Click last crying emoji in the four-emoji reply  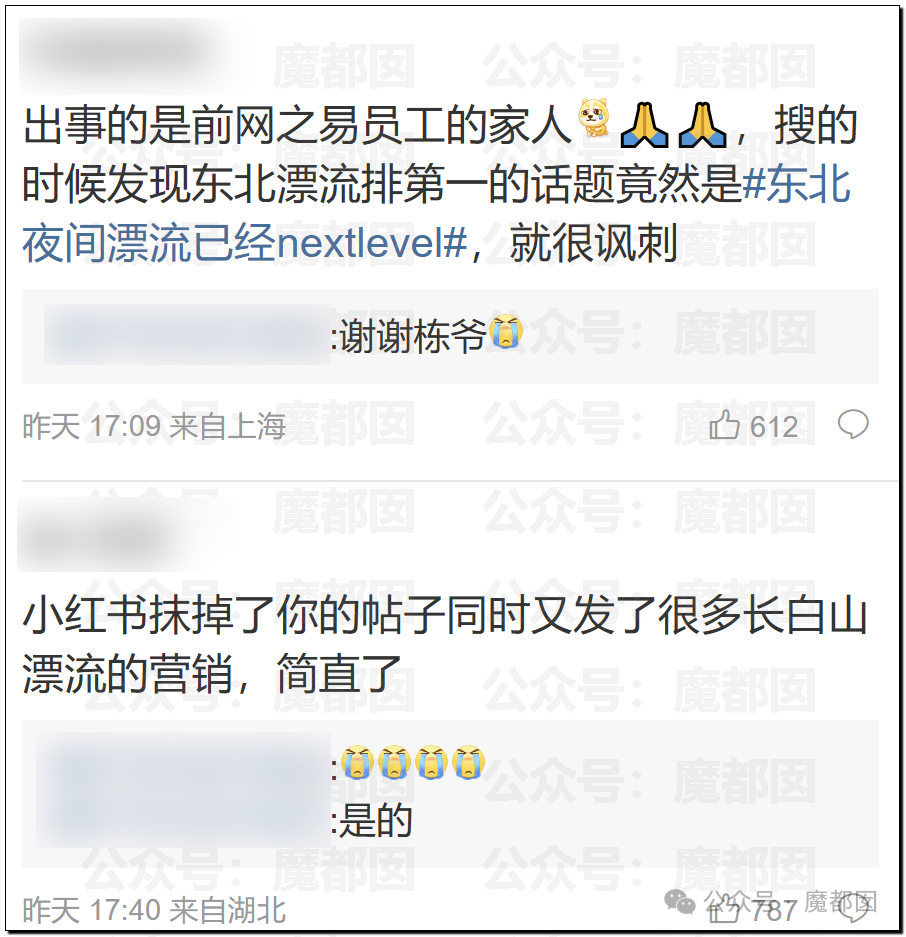469,762
